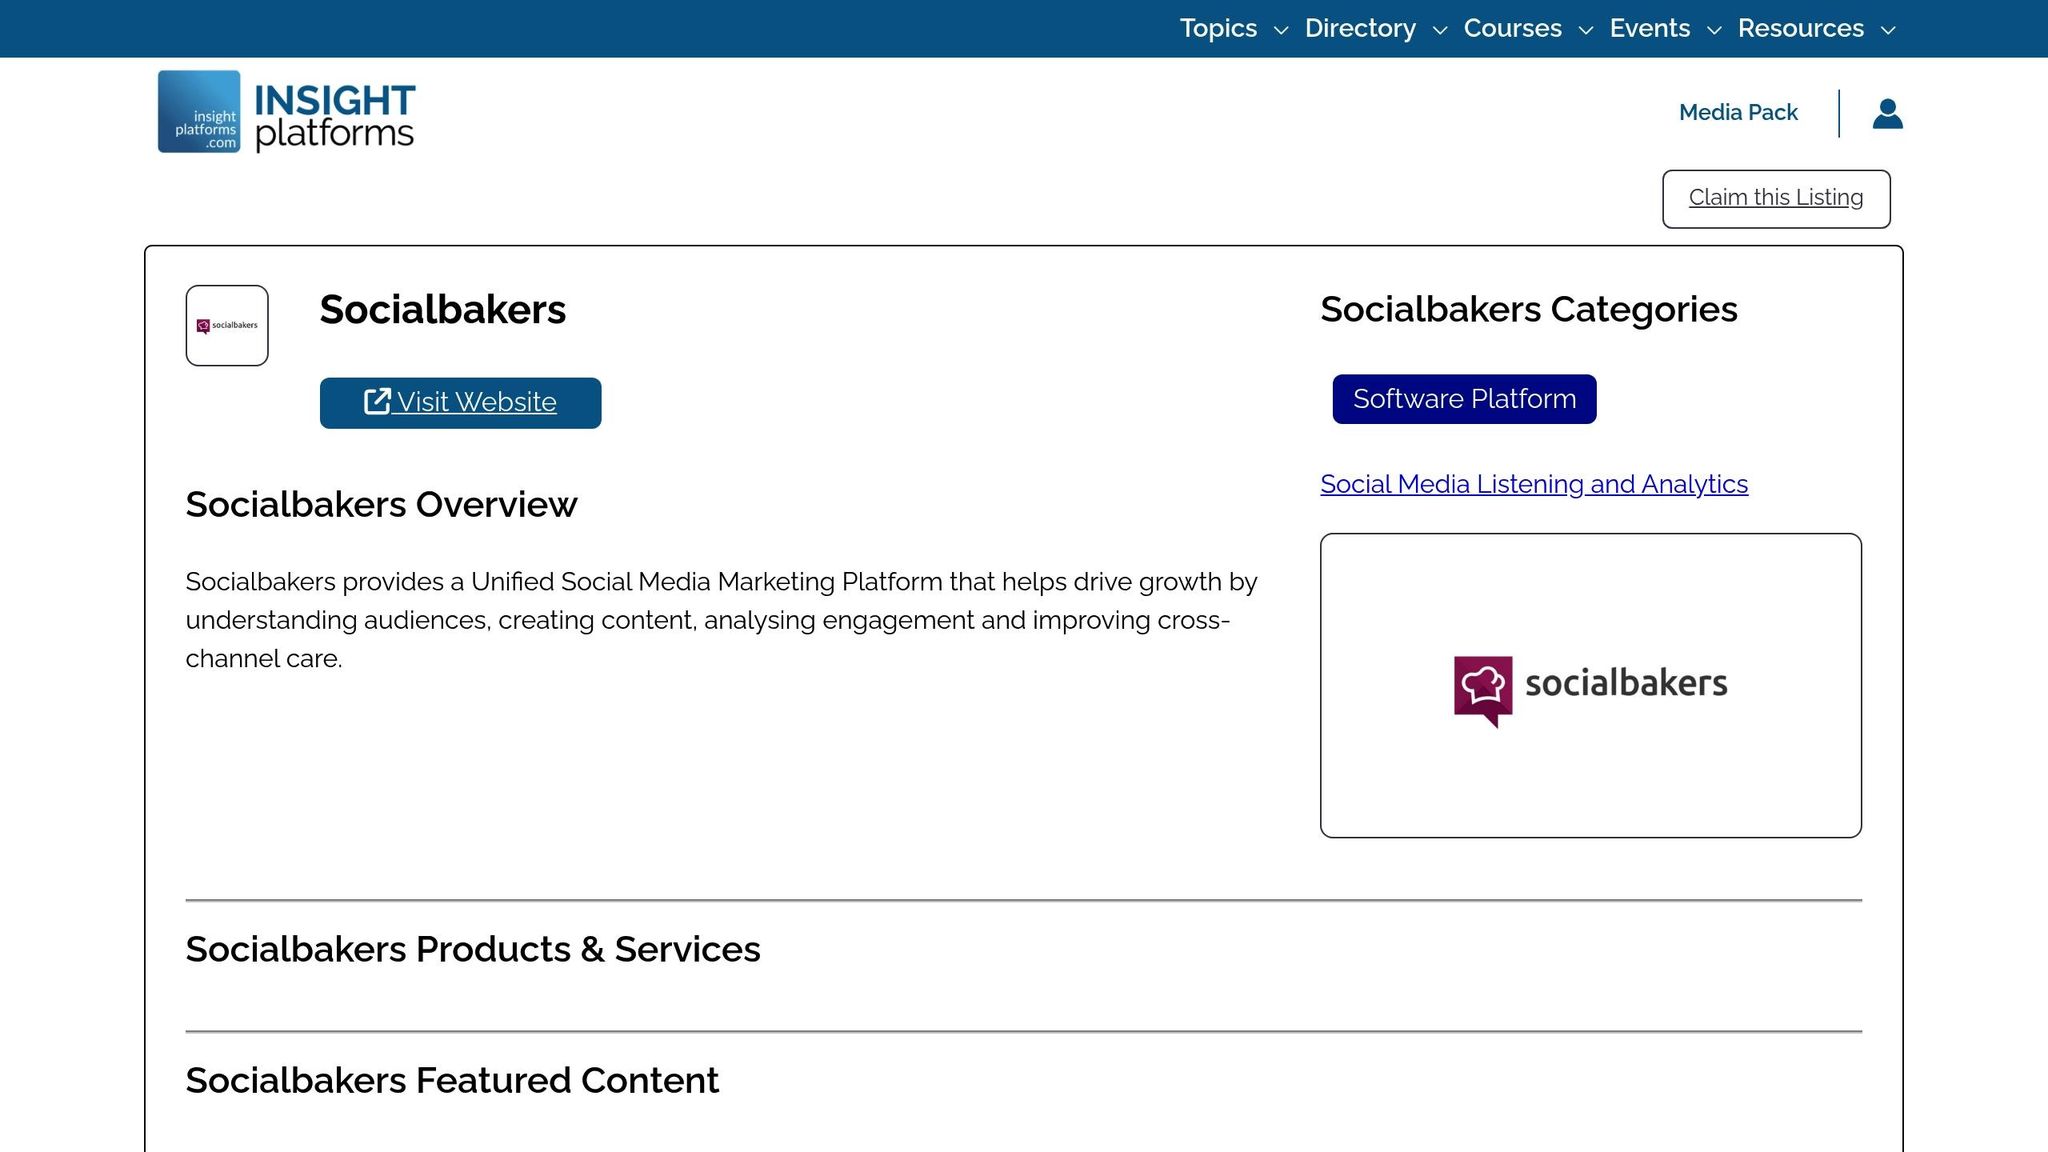Screen dimensions: 2048x1152
Task: Open Social Media Listening and Analytics link
Action: [1534, 484]
